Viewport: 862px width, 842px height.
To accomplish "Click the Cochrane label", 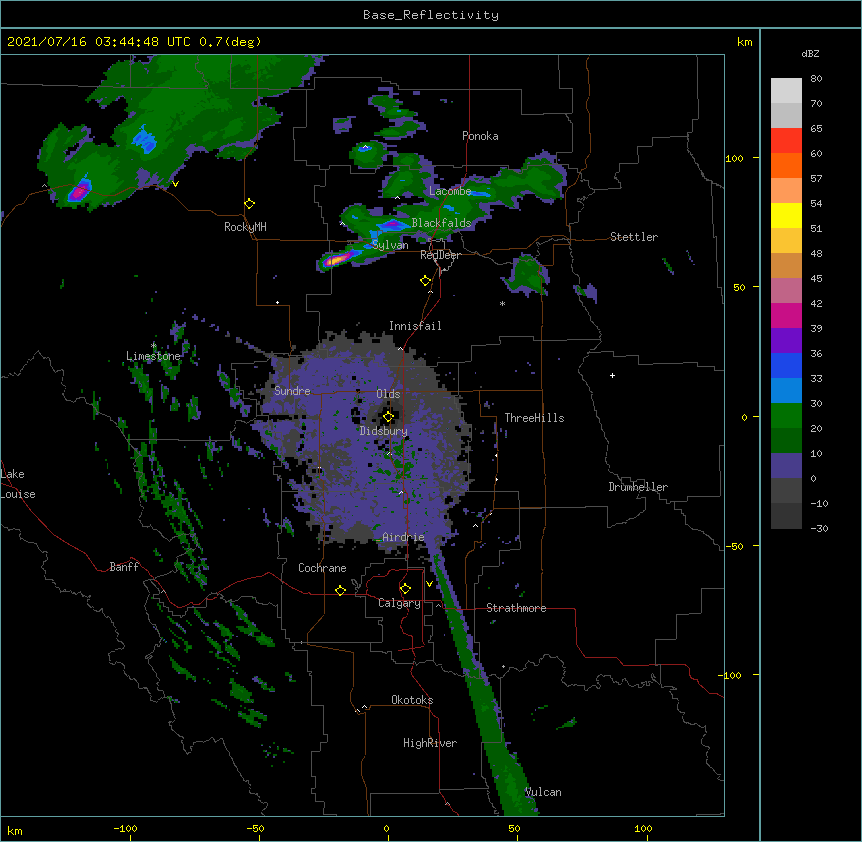I will [x=322, y=568].
